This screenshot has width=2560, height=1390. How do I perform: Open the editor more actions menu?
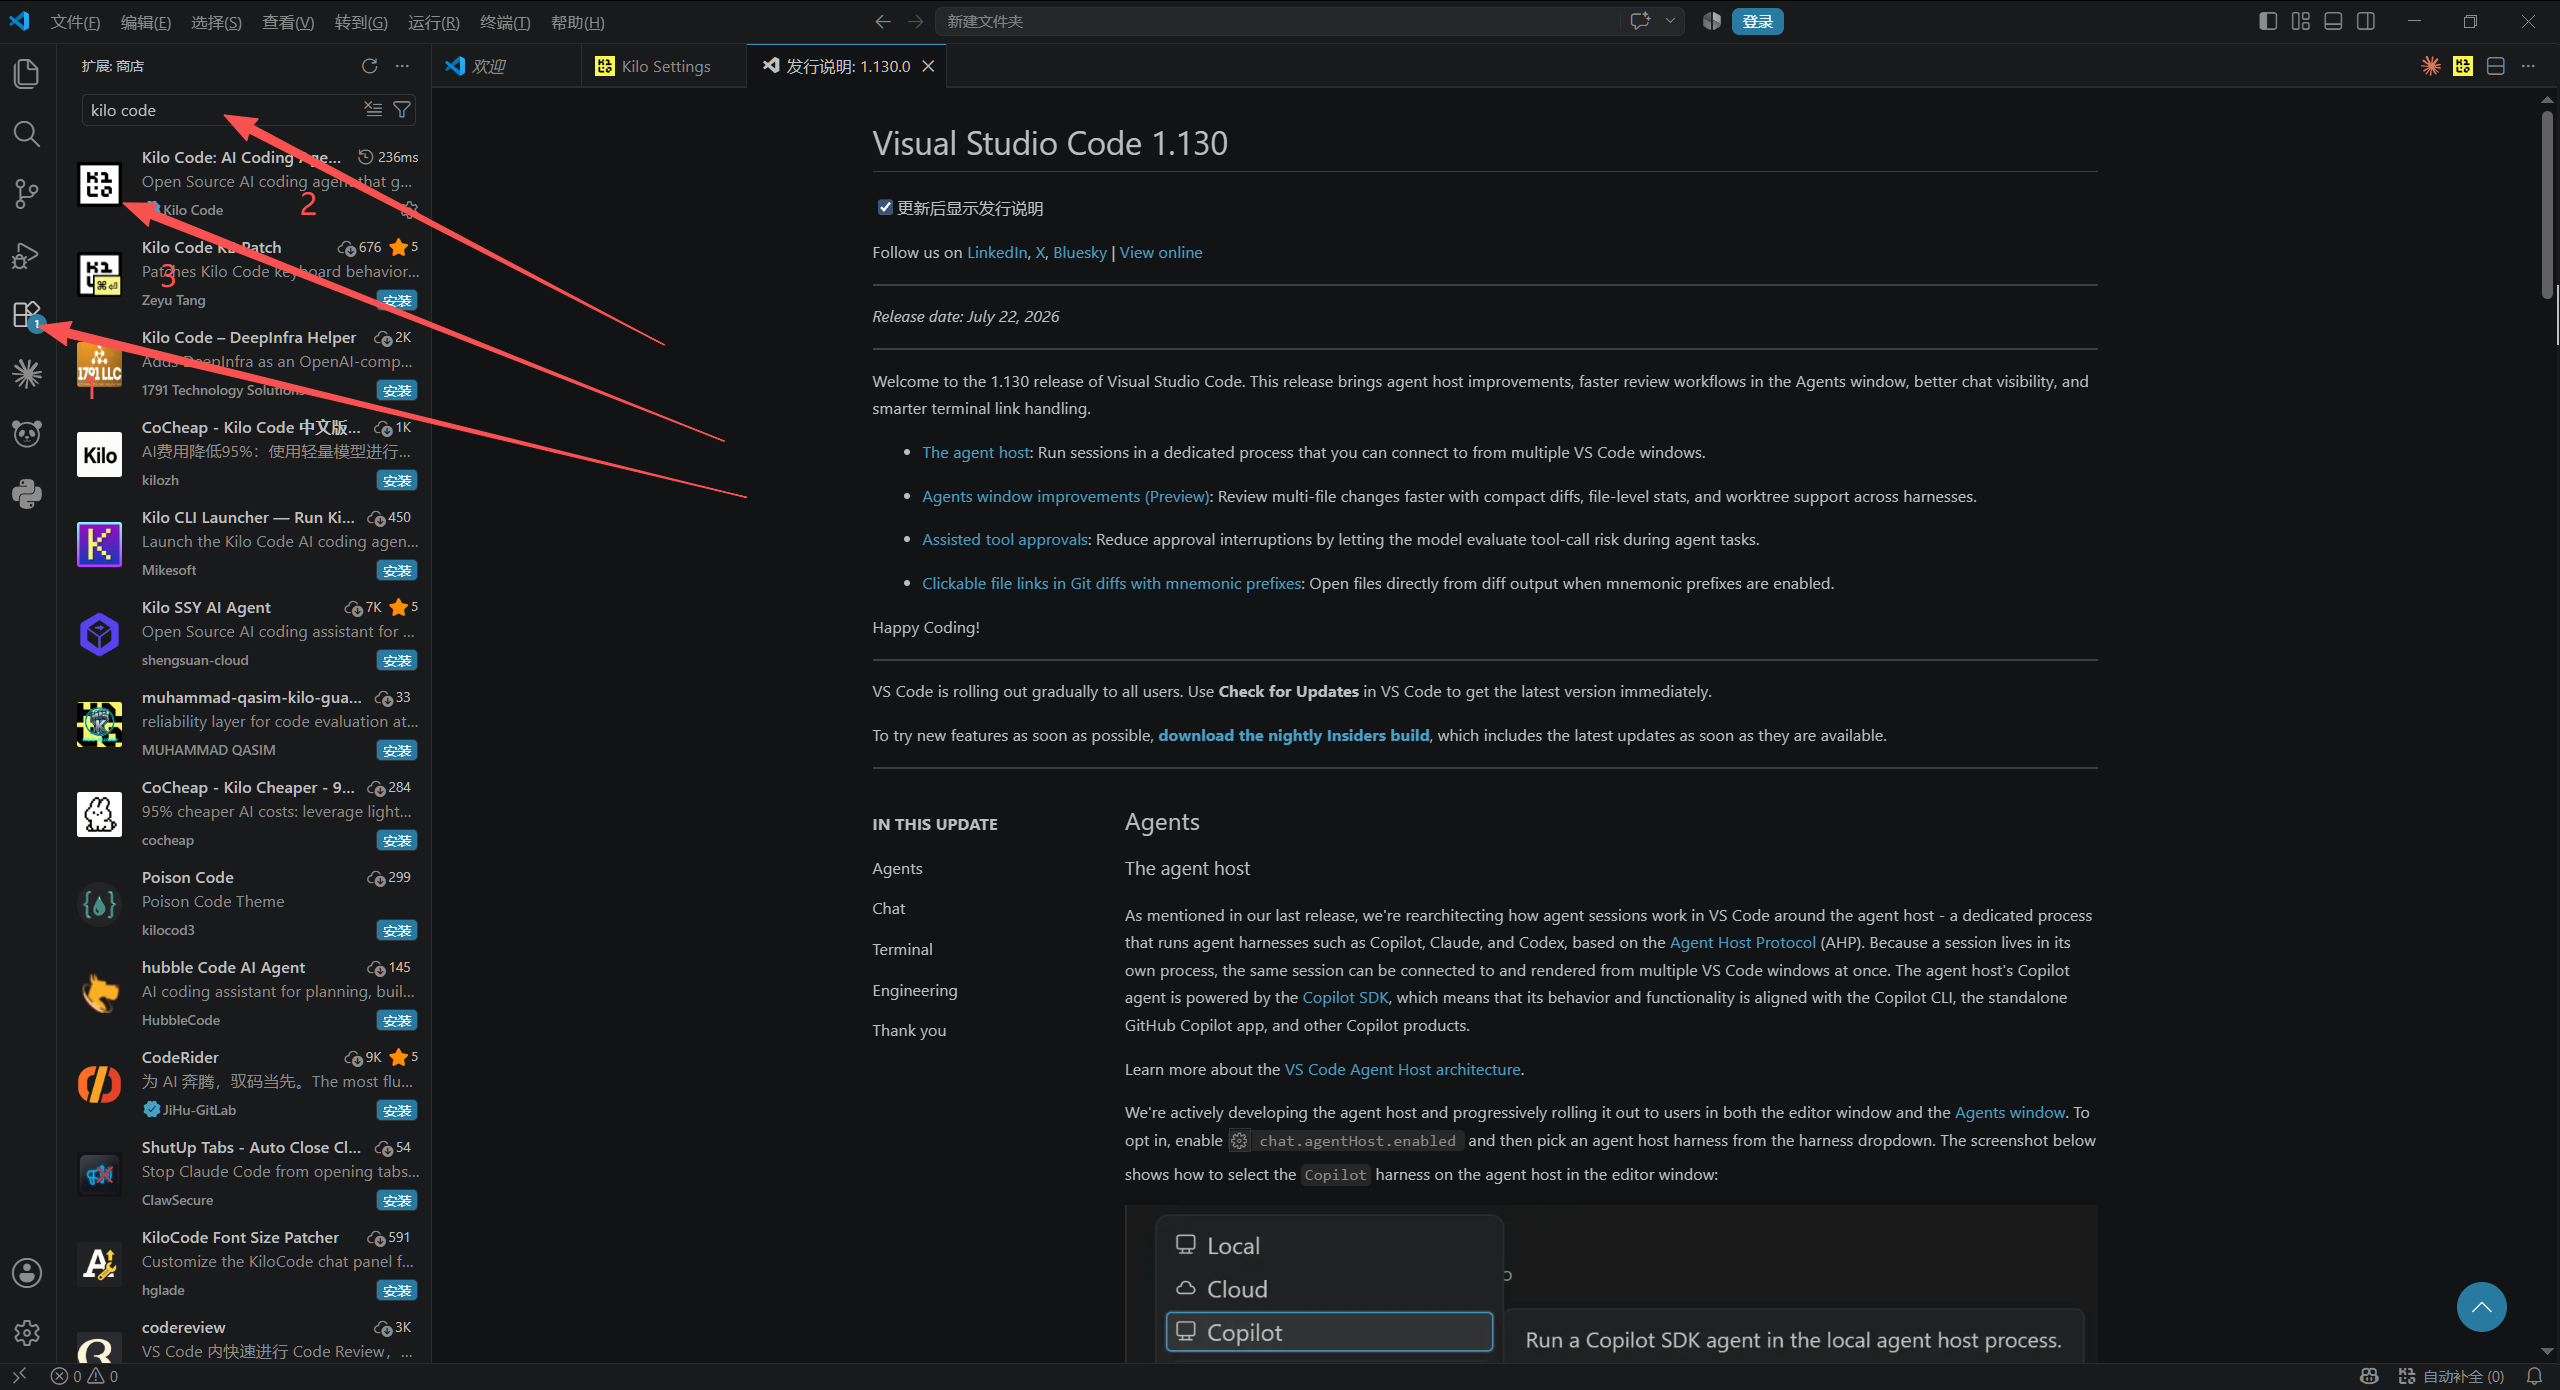pyautogui.click(x=2529, y=66)
